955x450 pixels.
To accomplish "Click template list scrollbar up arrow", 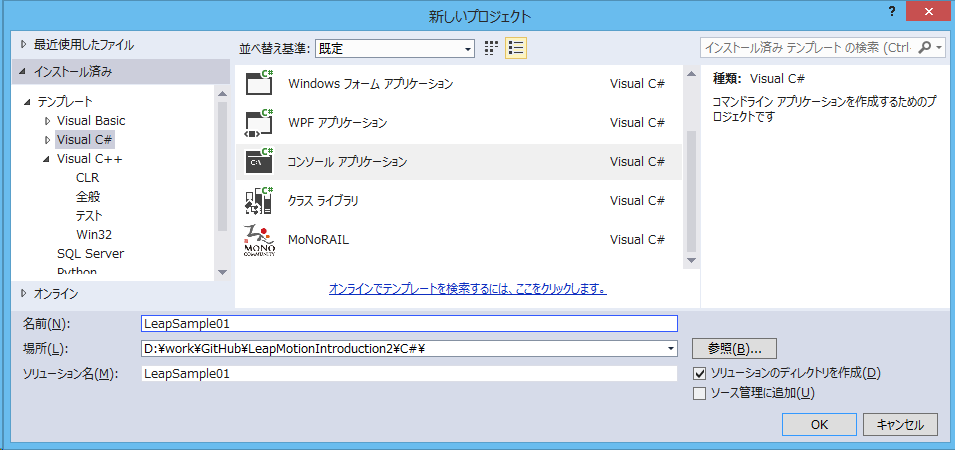I will (x=691, y=74).
